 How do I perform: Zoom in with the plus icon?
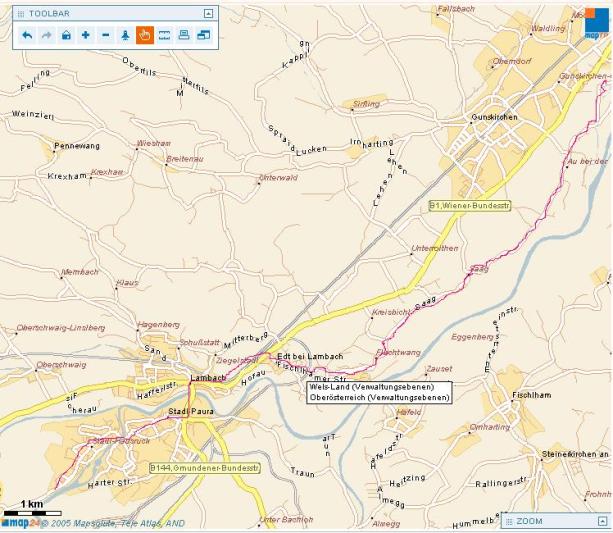pos(86,35)
